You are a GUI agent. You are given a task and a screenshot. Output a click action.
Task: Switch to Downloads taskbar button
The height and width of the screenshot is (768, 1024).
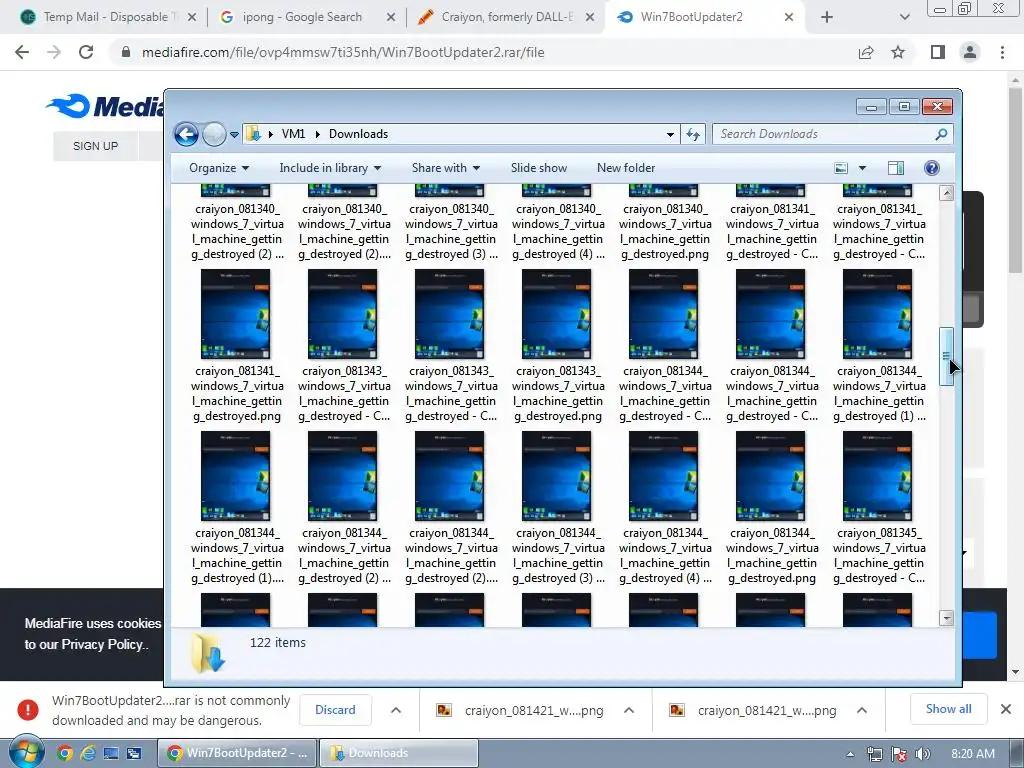pyautogui.click(x=398, y=753)
